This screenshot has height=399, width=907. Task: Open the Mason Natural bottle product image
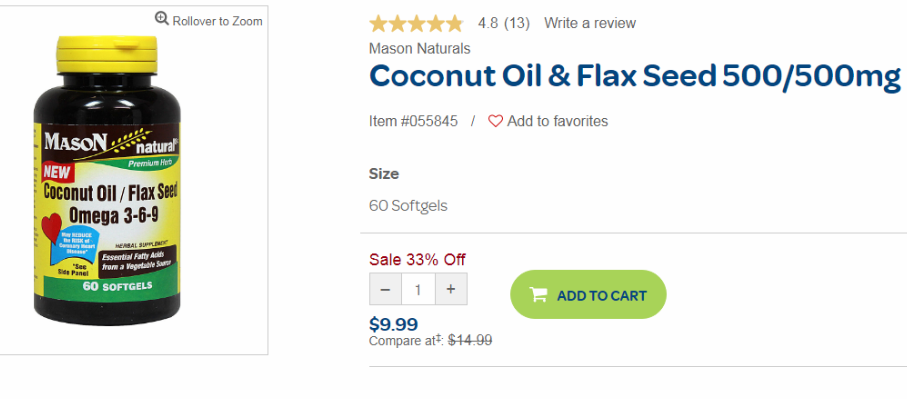click(x=108, y=180)
